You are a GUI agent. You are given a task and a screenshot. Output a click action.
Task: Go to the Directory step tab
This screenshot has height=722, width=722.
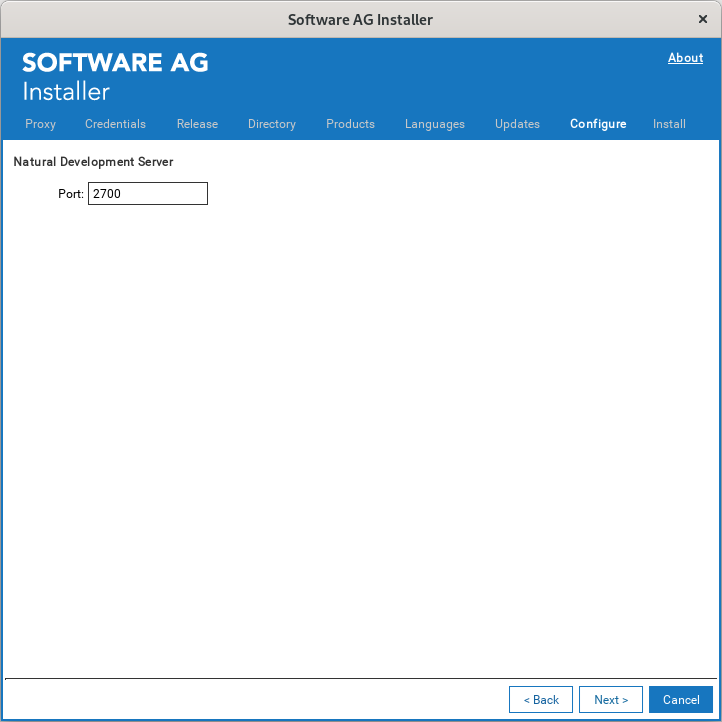(272, 124)
